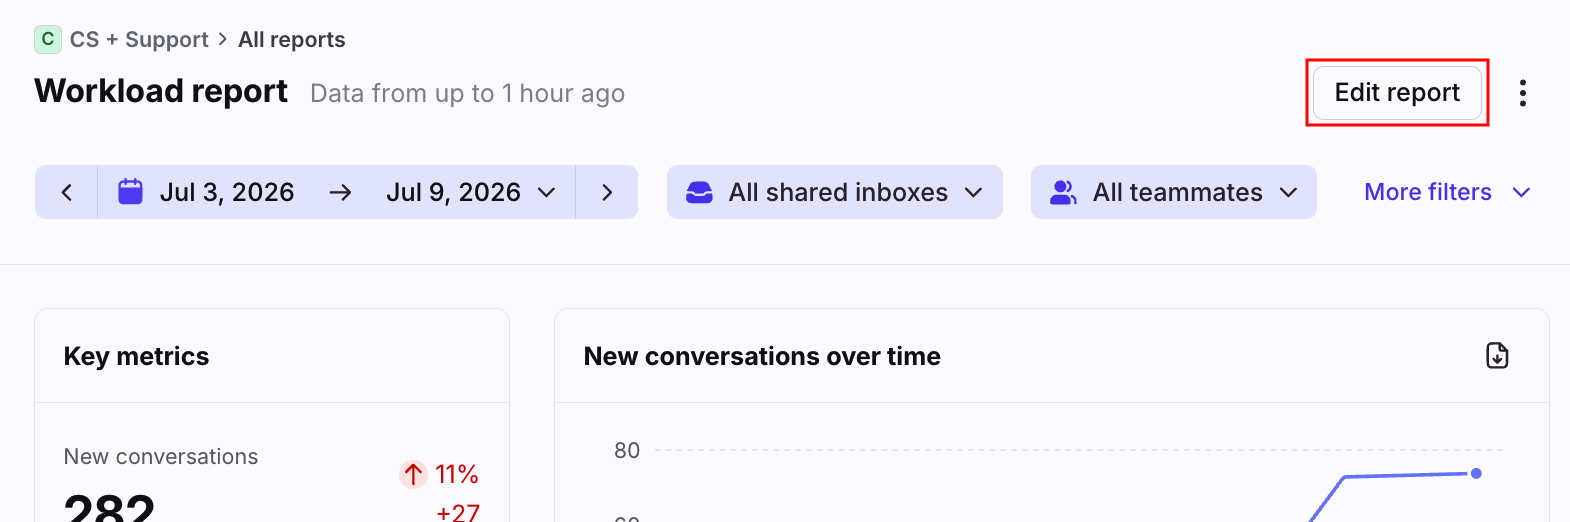The width and height of the screenshot is (1570, 522).
Task: Click the green C workspace icon
Action: pos(48,39)
